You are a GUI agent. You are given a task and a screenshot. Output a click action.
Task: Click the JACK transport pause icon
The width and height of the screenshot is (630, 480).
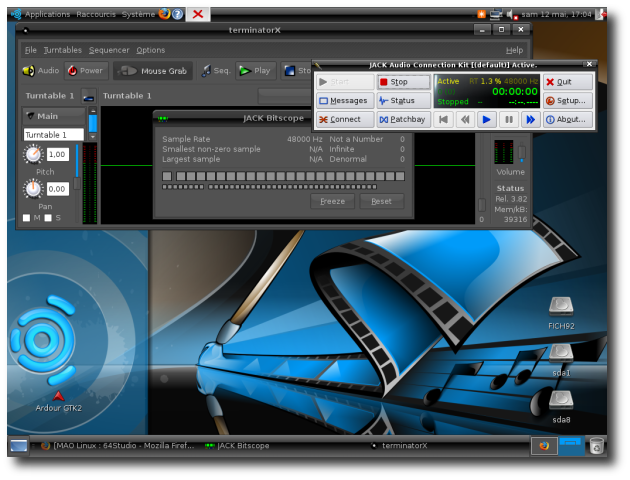click(509, 120)
